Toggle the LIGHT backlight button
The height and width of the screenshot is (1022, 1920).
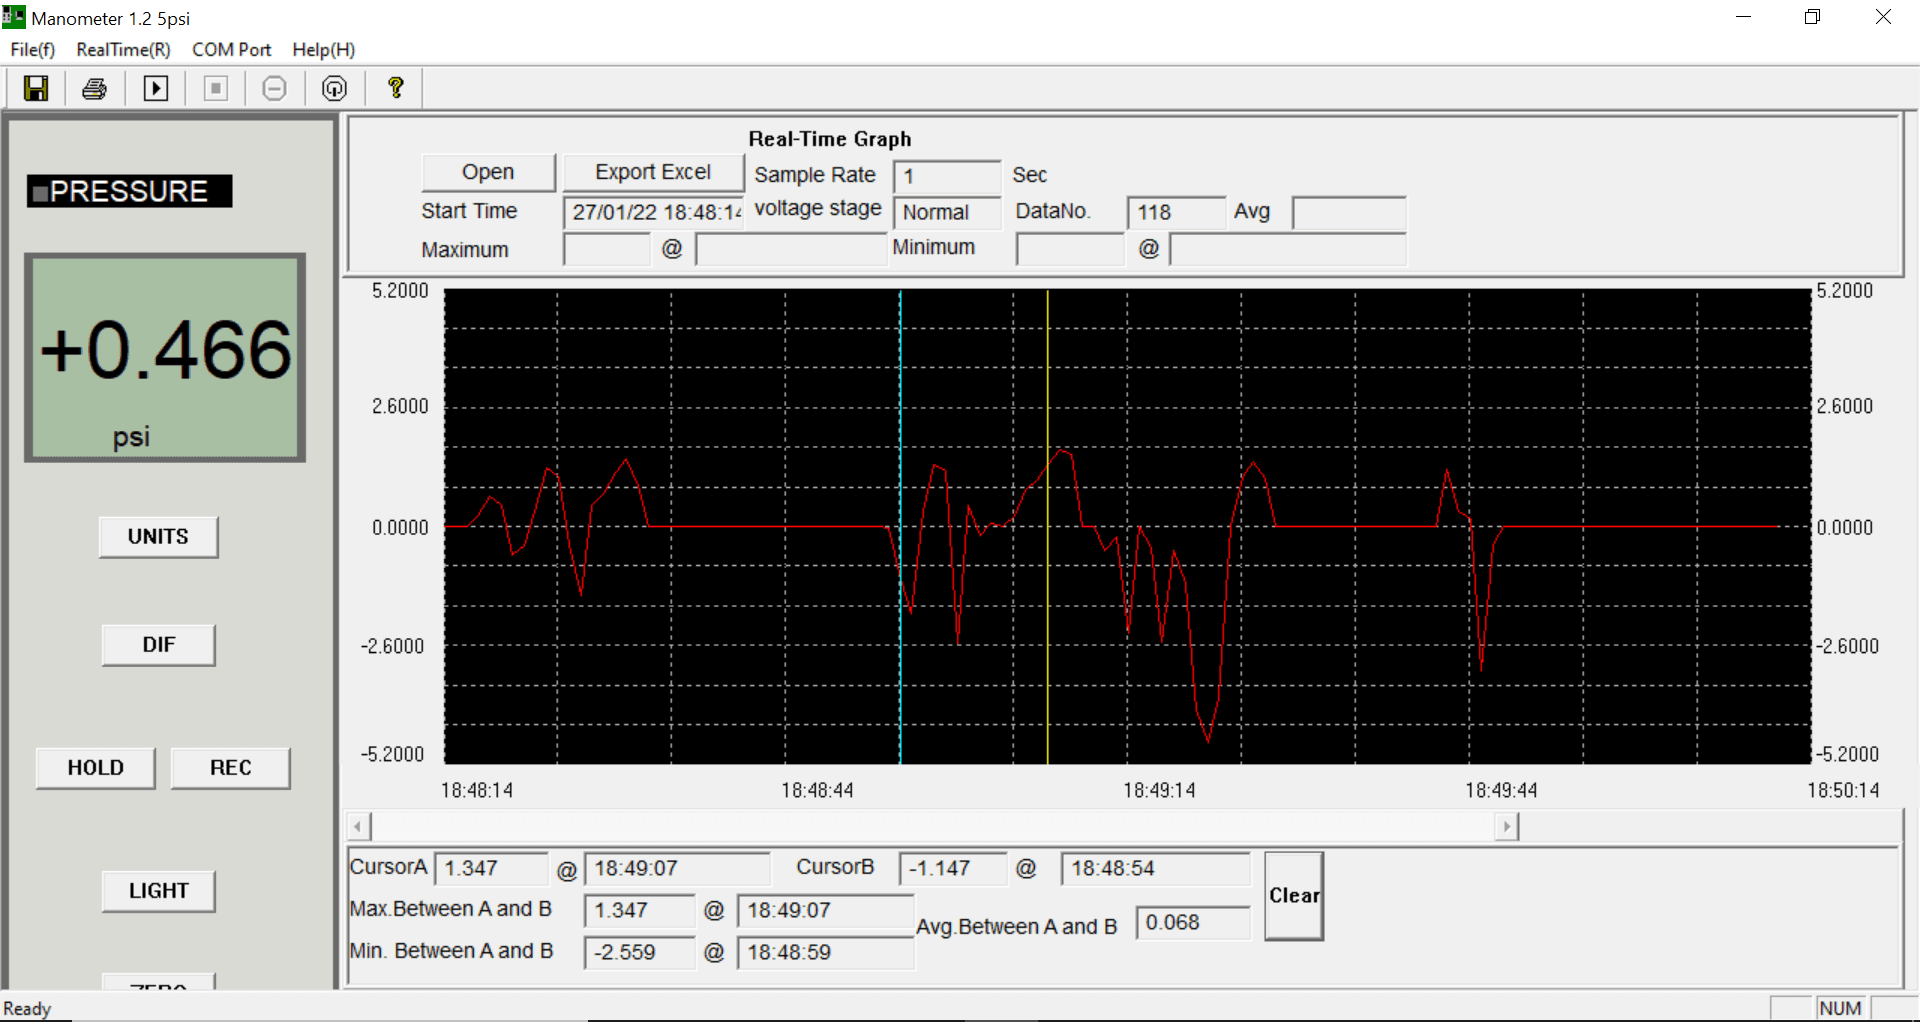[159, 891]
